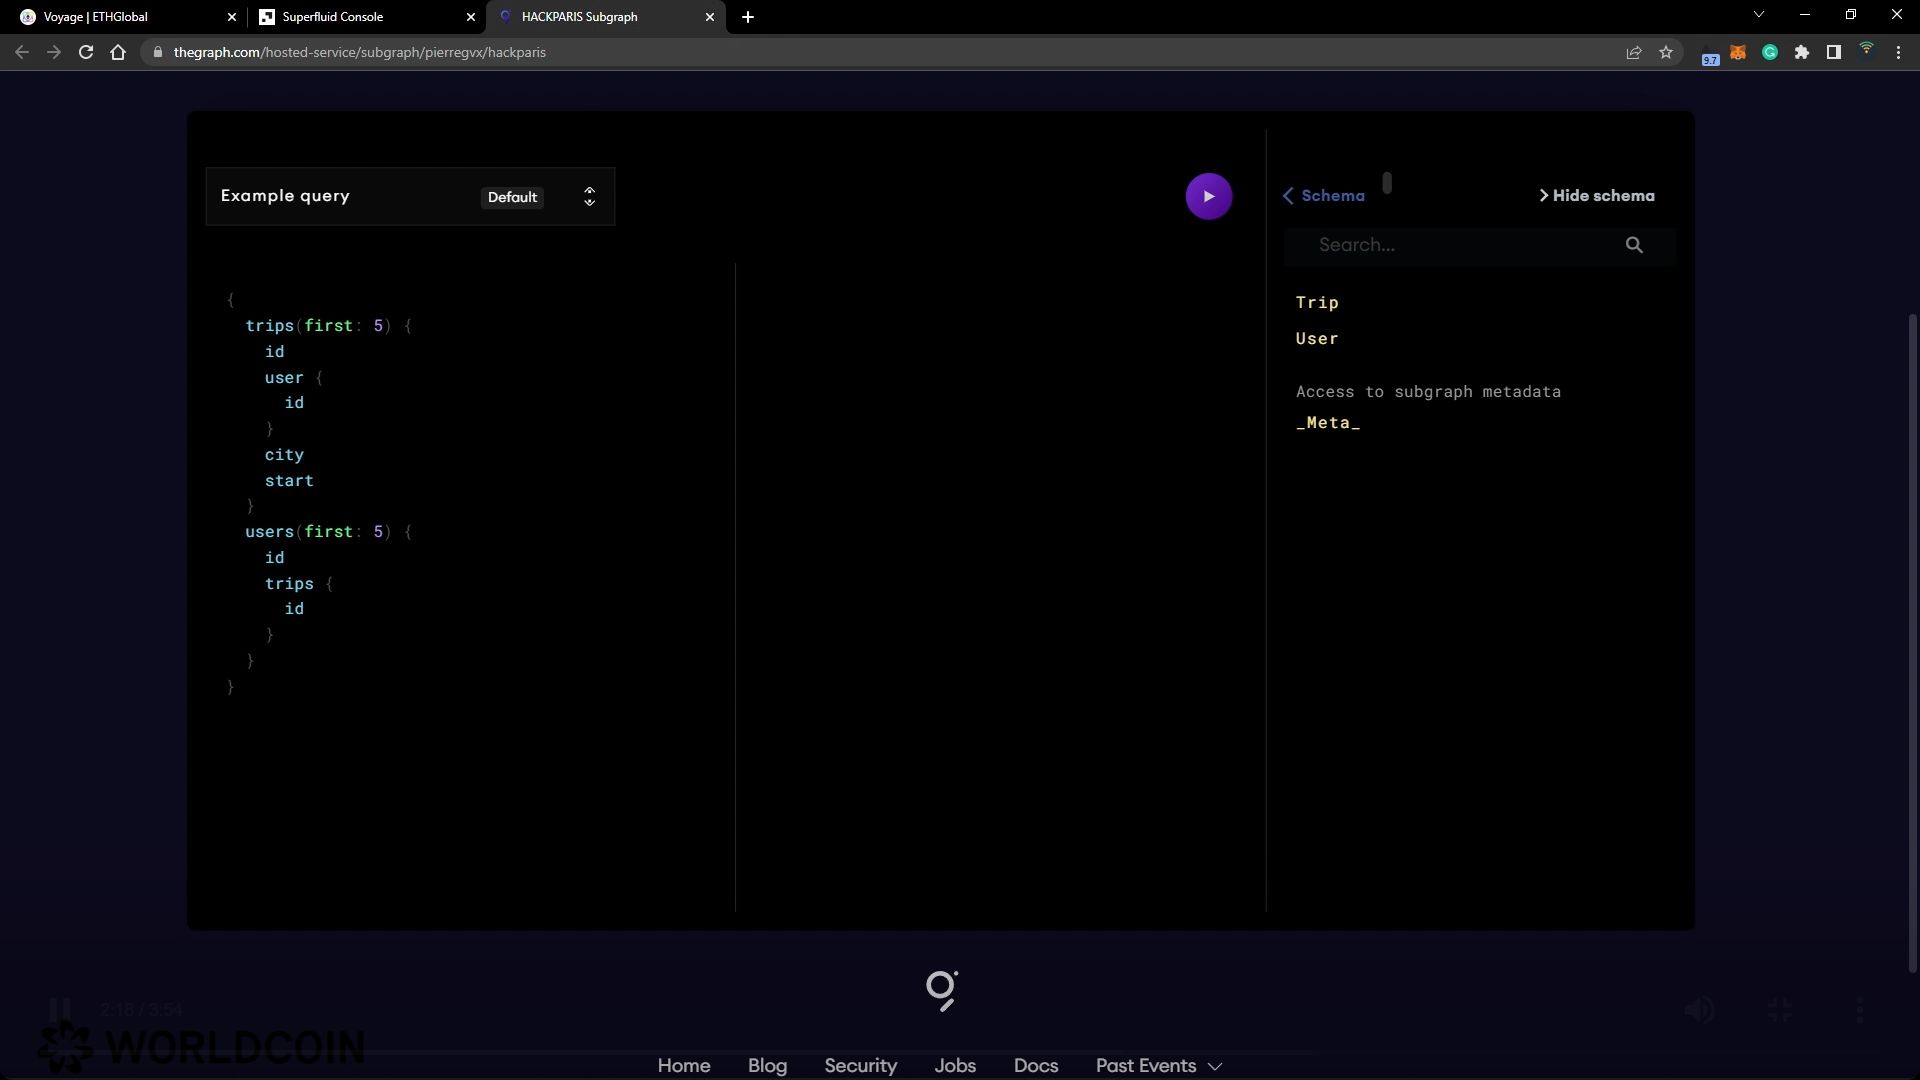This screenshot has width=1920, height=1080.
Task: Click the 'city' field in query
Action: [284, 455]
